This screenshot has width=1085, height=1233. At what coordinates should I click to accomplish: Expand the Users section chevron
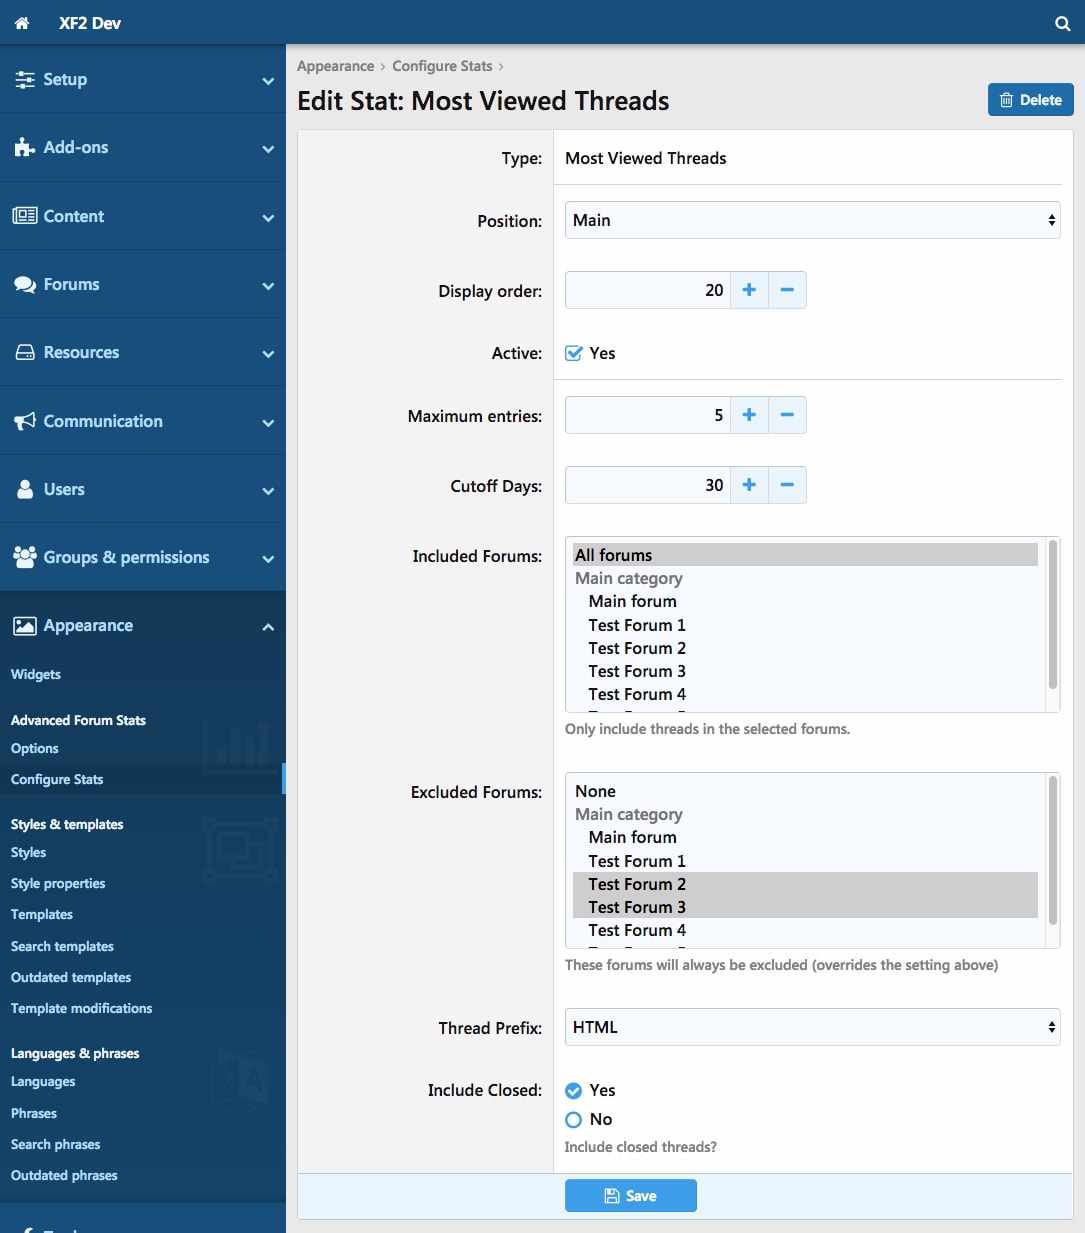click(268, 491)
